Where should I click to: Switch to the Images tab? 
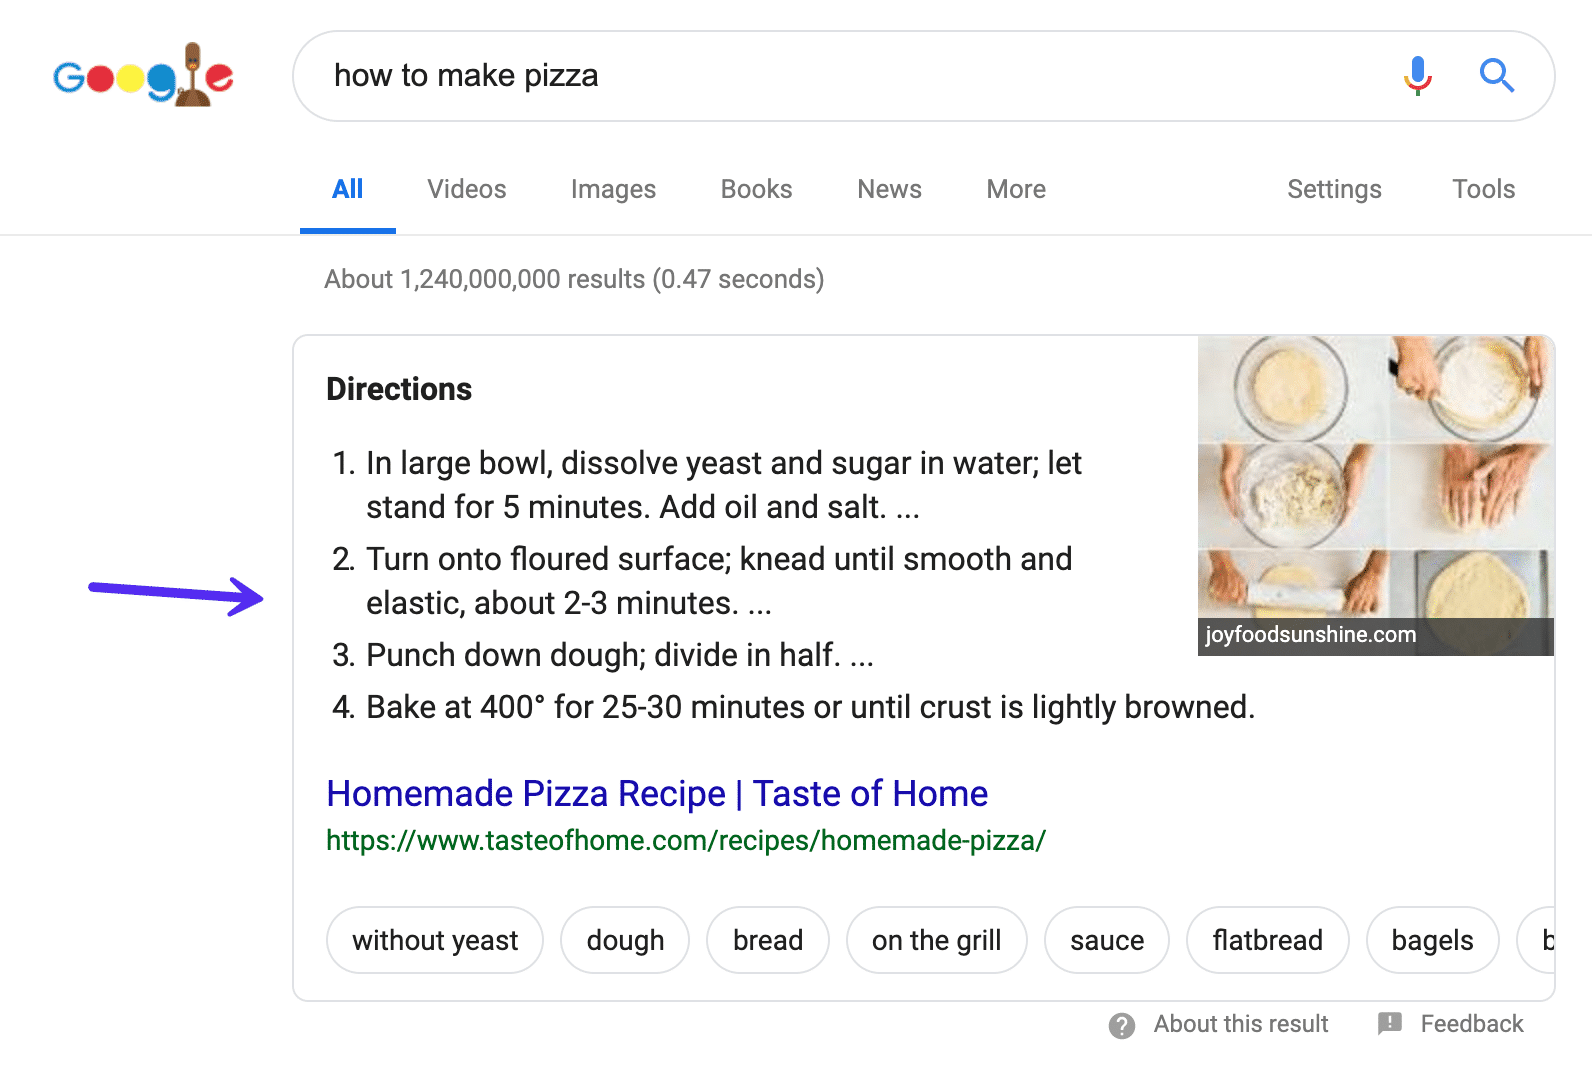(x=612, y=189)
